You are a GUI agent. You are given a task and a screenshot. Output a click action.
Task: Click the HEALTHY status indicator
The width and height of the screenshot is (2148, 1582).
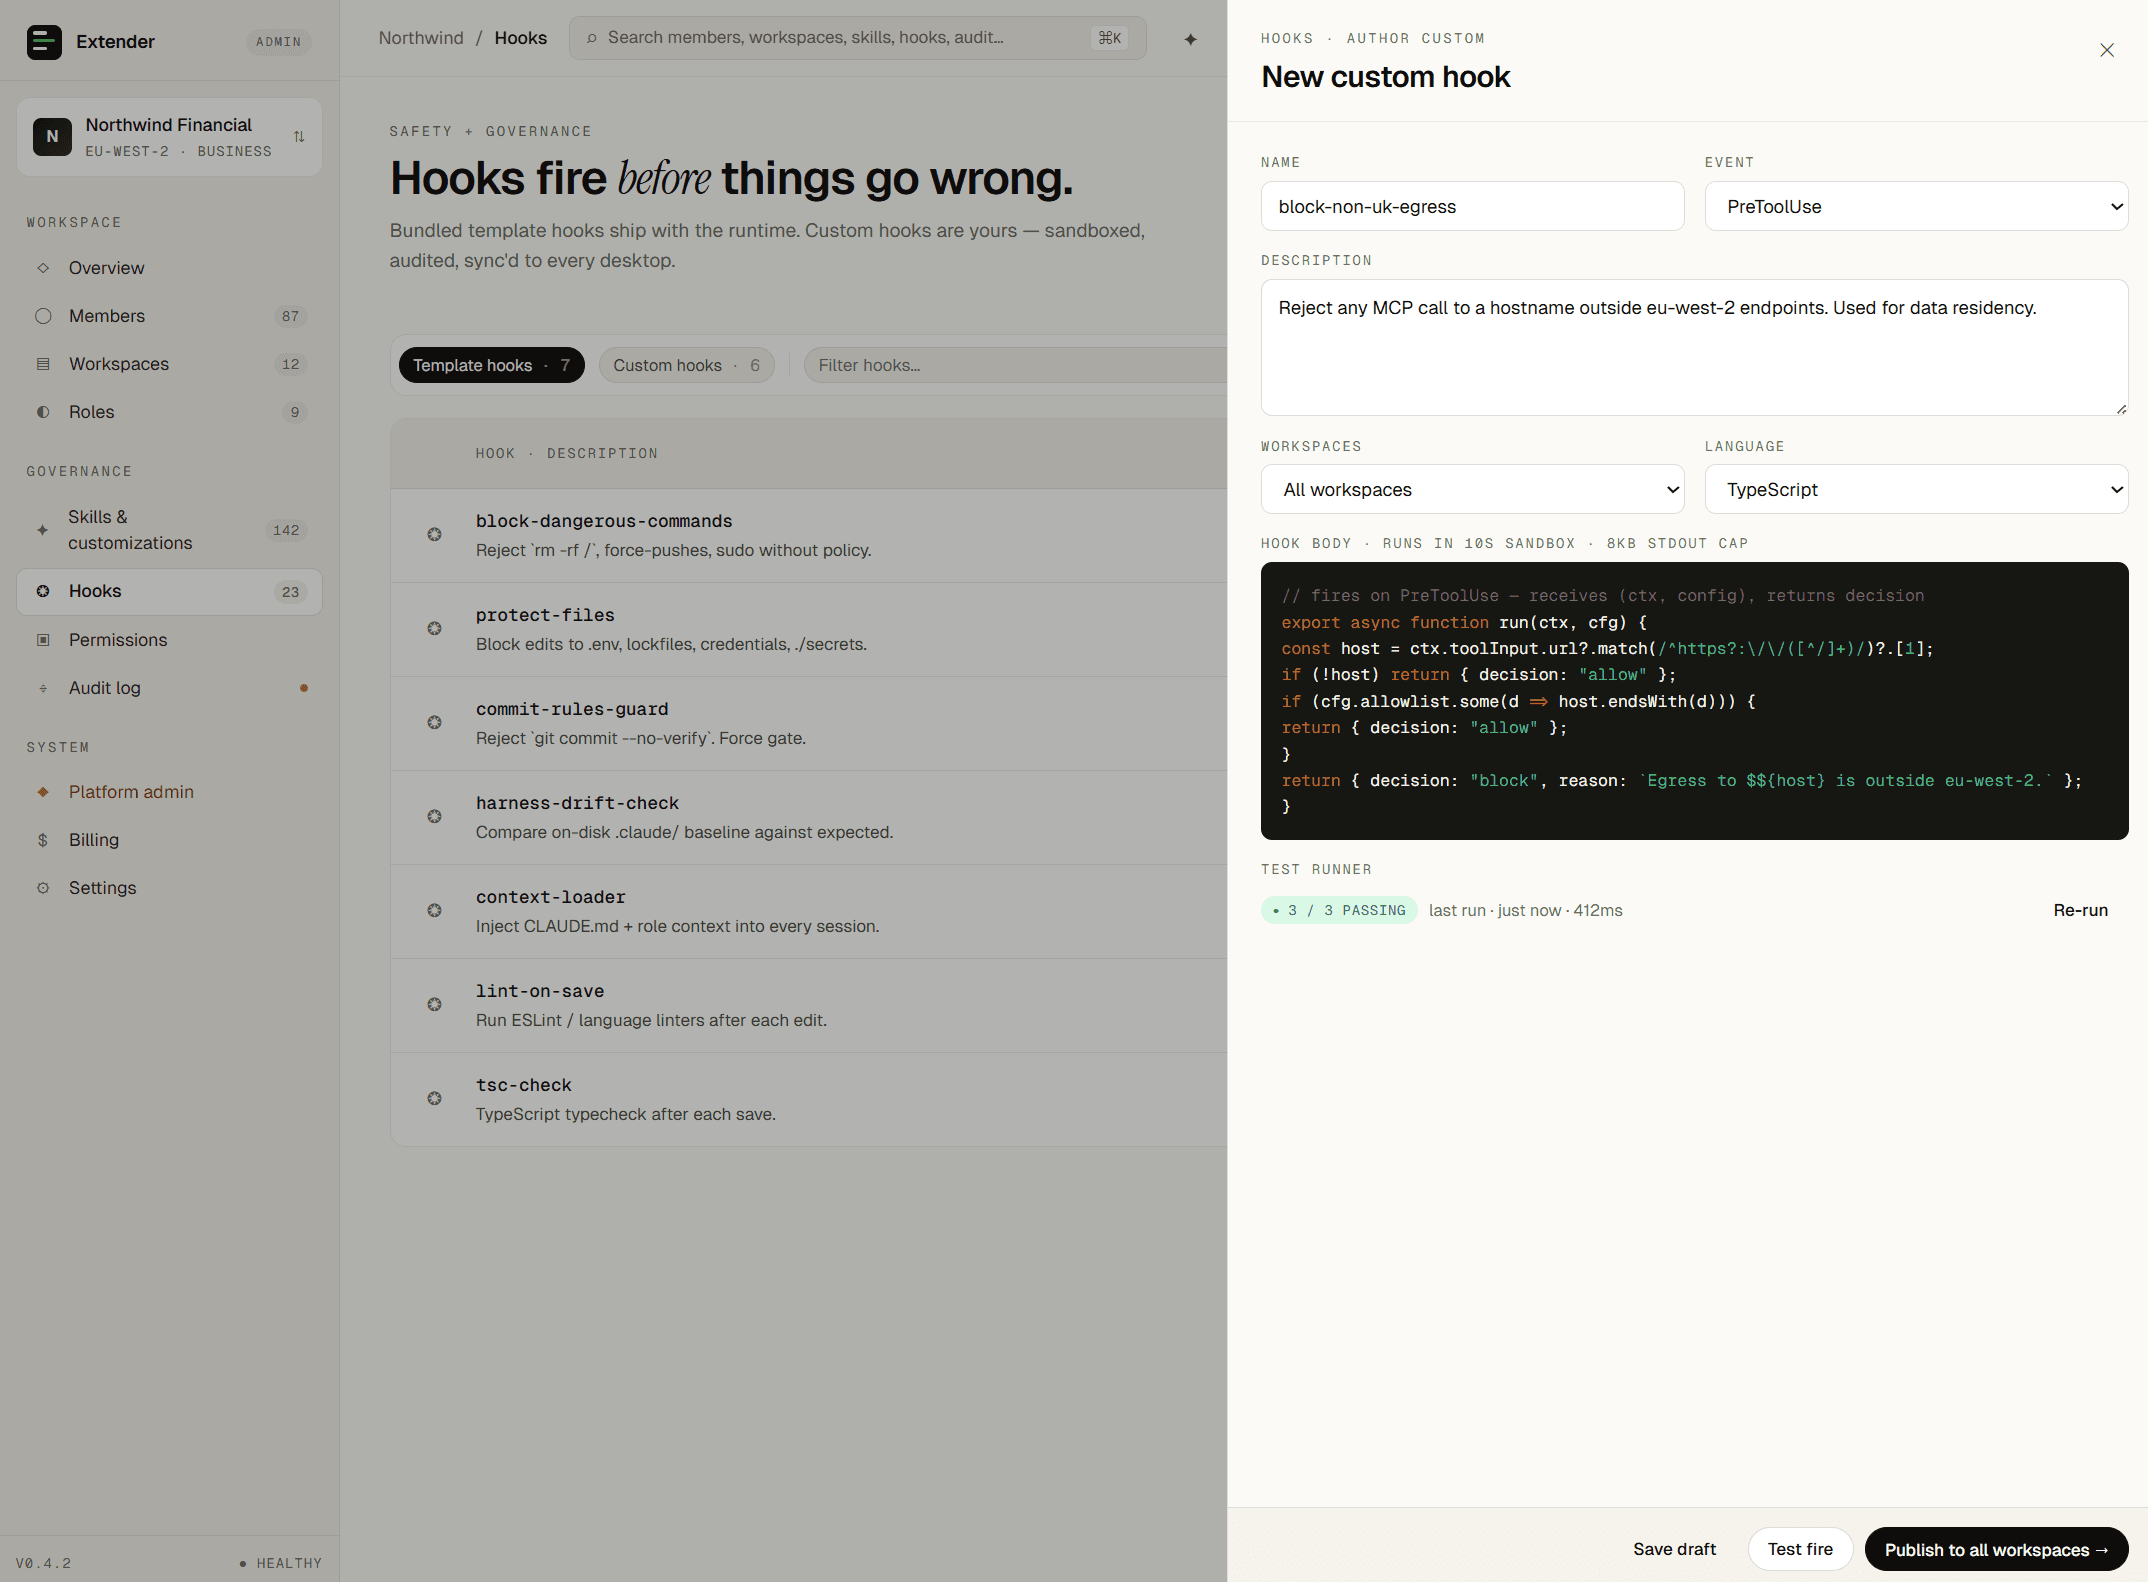click(280, 1563)
